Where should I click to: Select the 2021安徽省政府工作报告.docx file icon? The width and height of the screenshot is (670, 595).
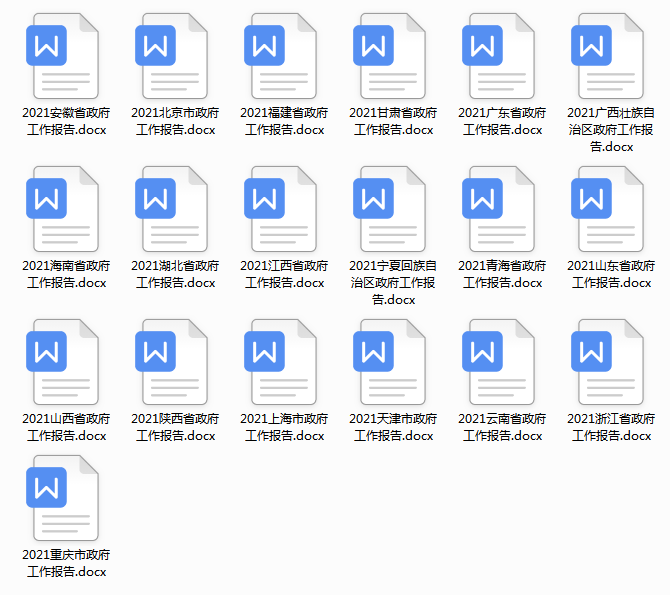click(x=65, y=56)
